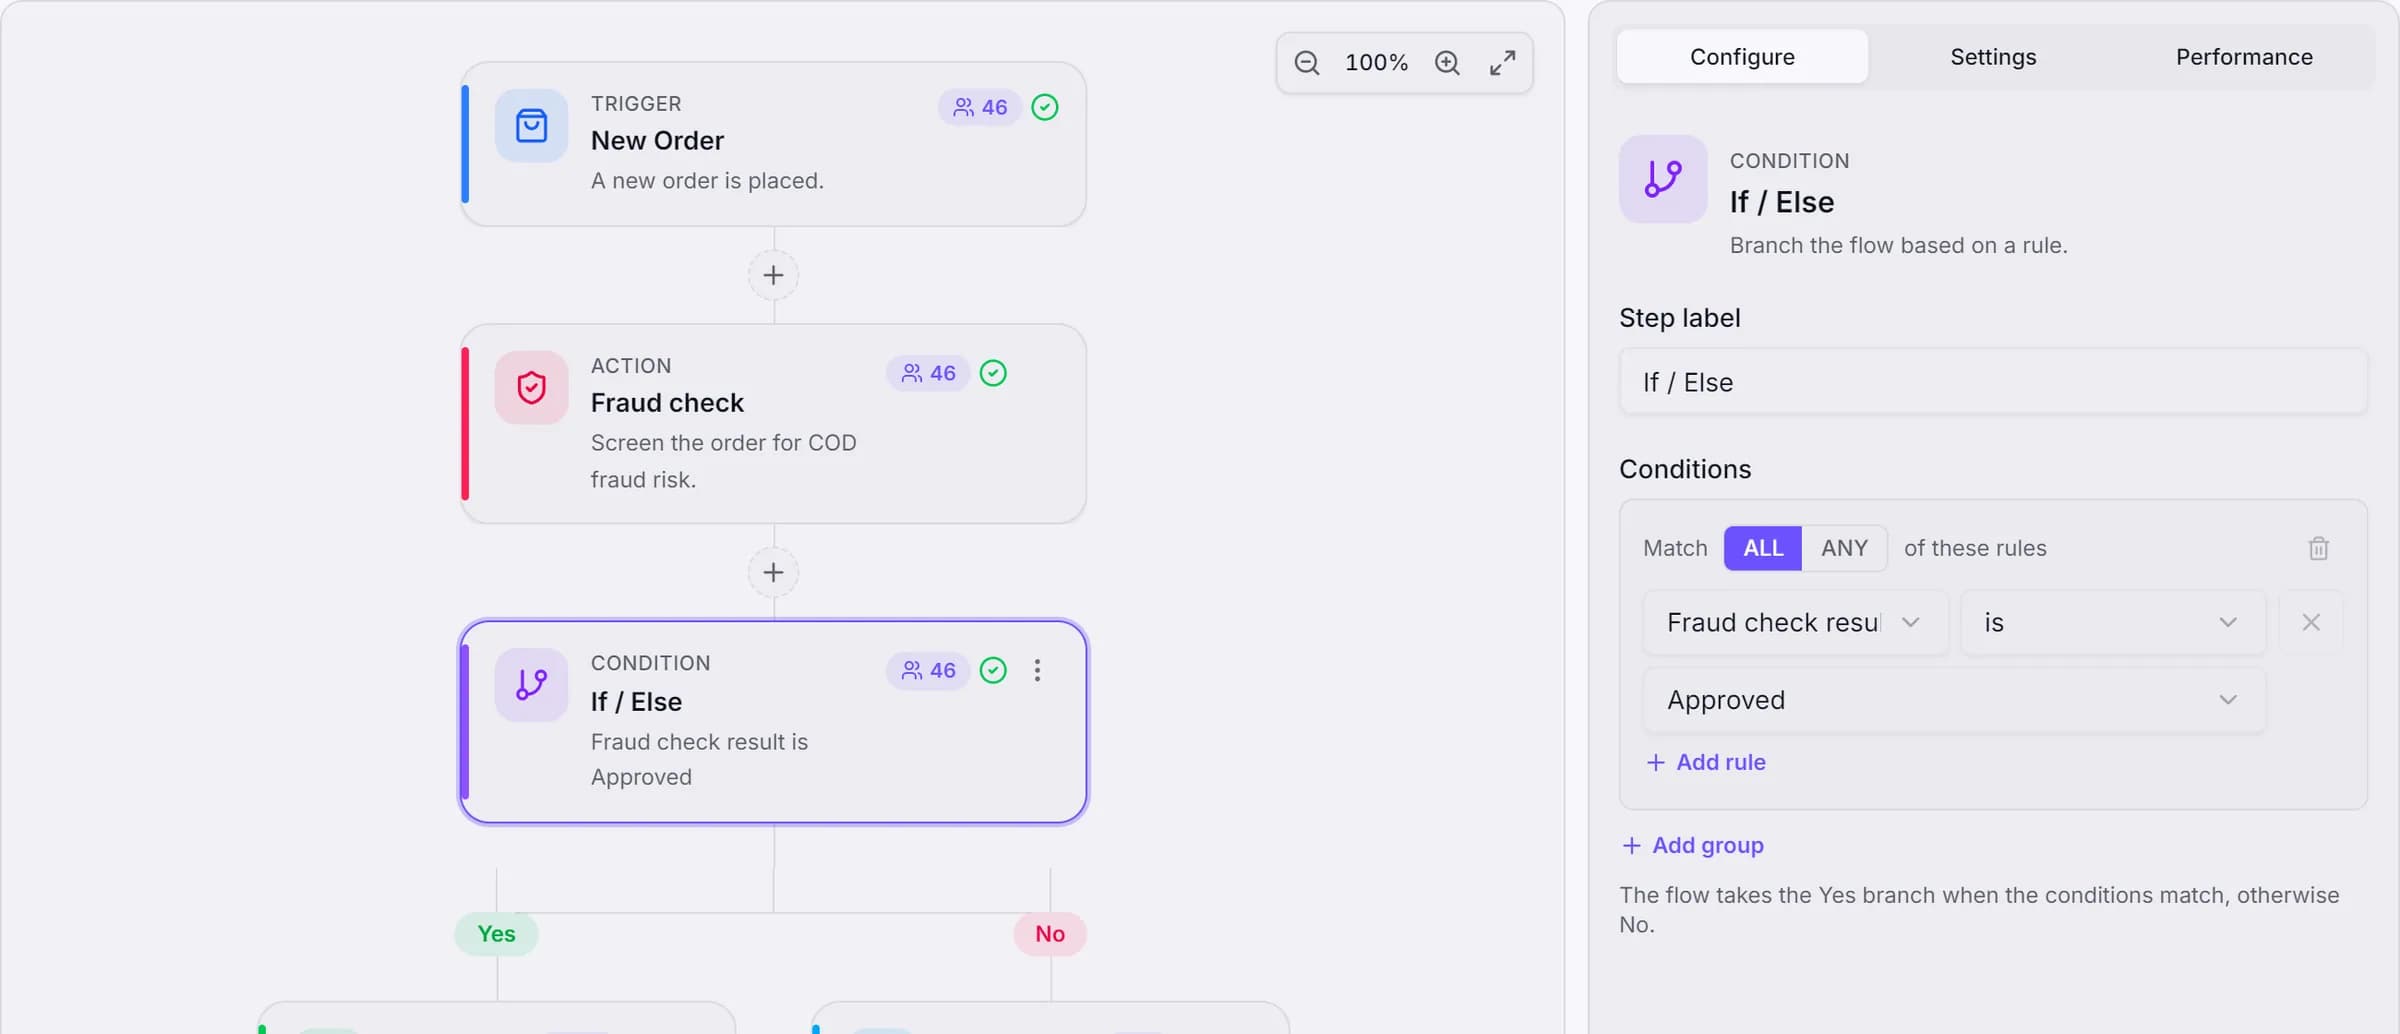Select the Yes branch label
This screenshot has width=2400, height=1034.
[x=496, y=934]
